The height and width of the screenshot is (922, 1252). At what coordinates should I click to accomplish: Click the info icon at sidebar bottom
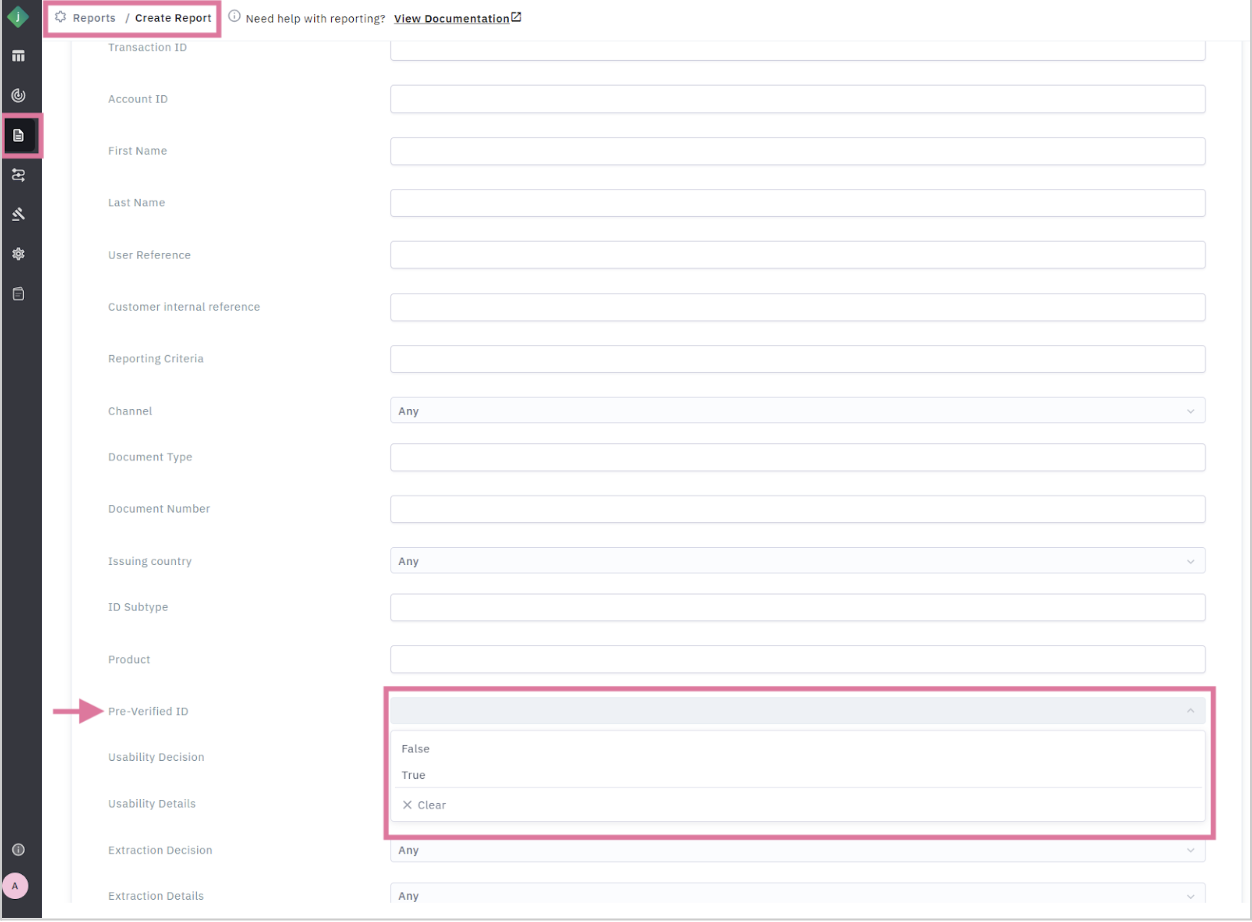[x=18, y=849]
